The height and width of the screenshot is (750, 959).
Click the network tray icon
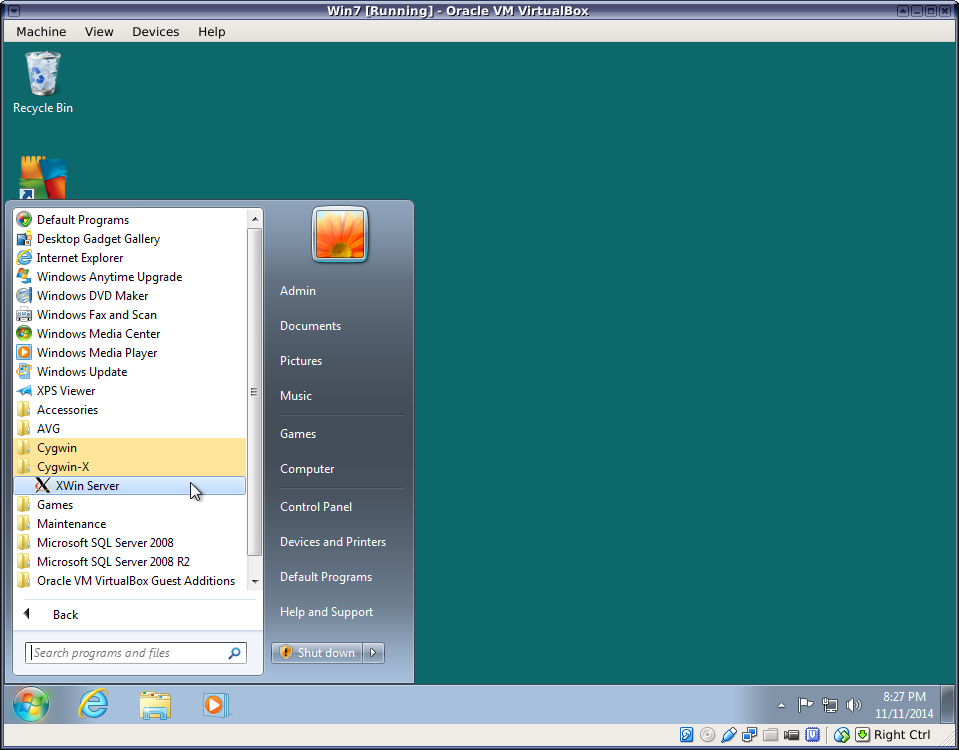click(830, 705)
